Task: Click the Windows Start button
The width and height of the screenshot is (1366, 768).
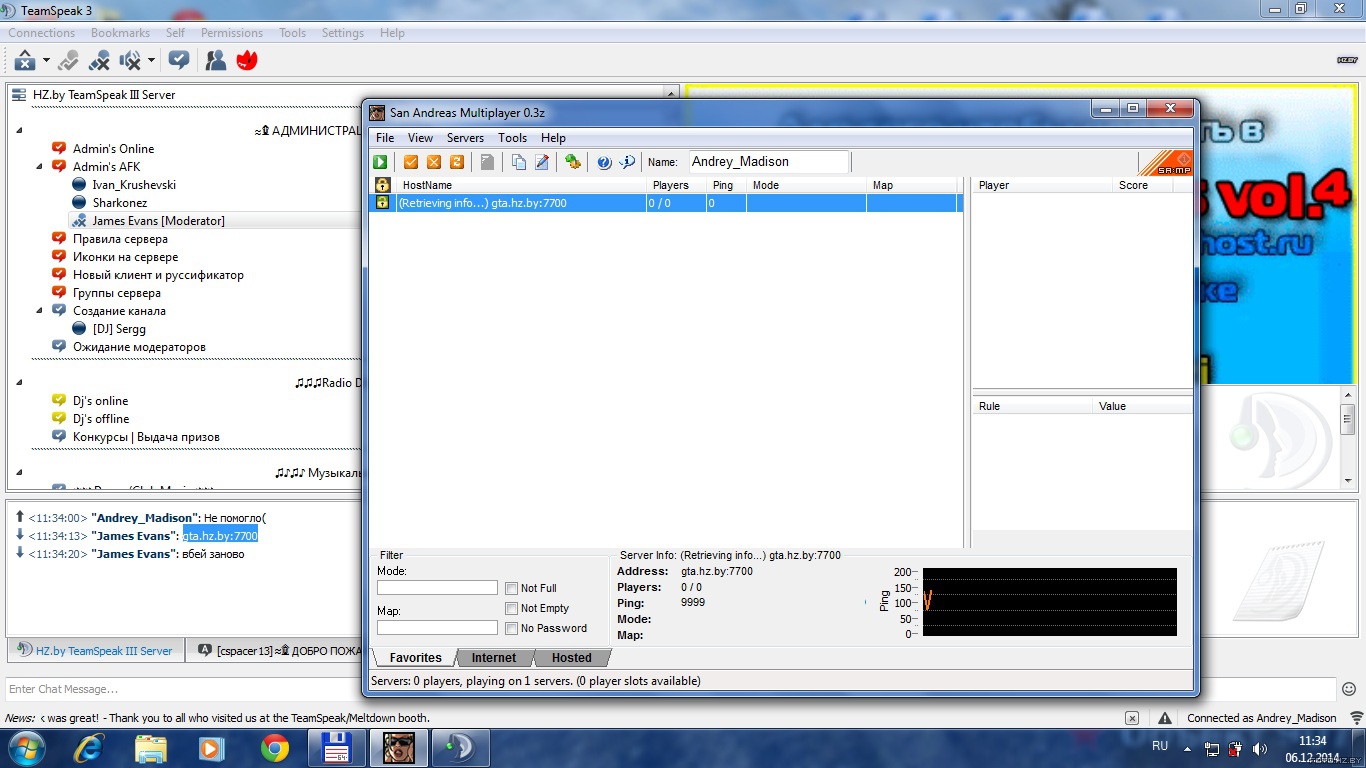Action: tap(26, 748)
